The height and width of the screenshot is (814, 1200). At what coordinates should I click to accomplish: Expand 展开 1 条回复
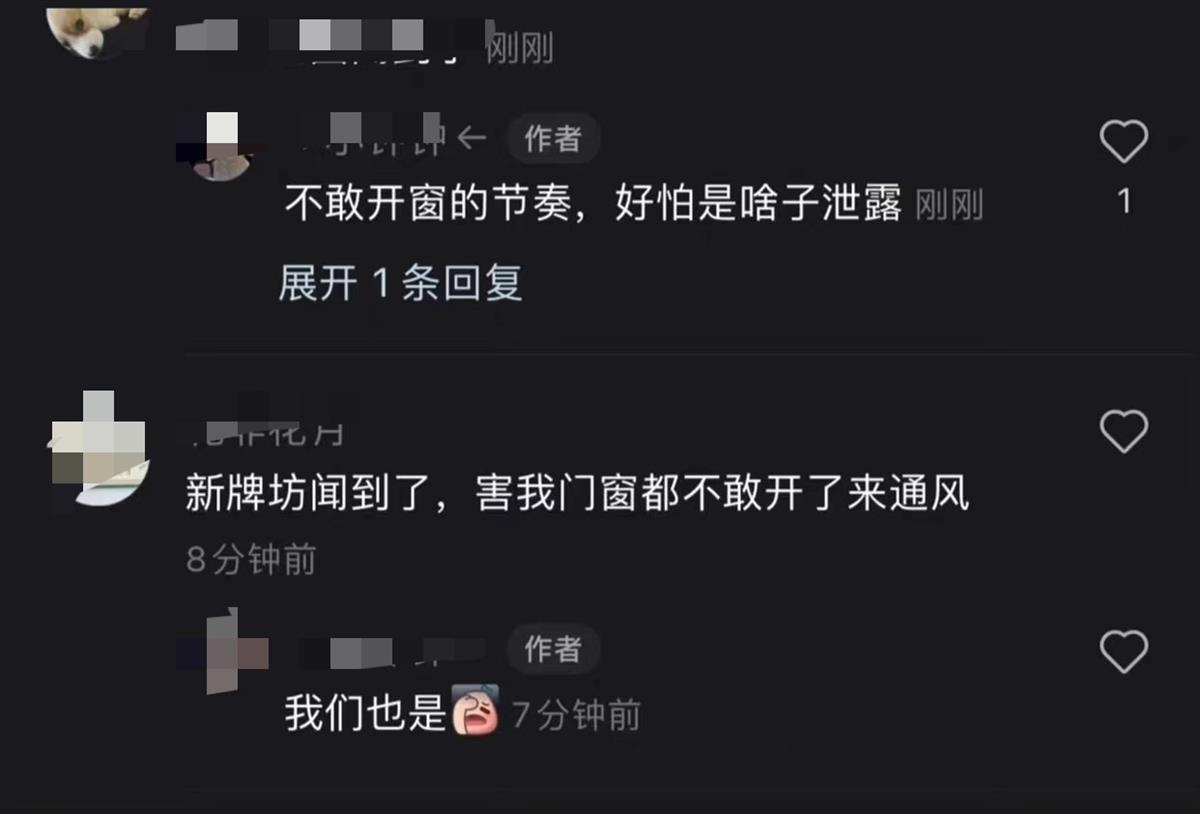[x=400, y=284]
